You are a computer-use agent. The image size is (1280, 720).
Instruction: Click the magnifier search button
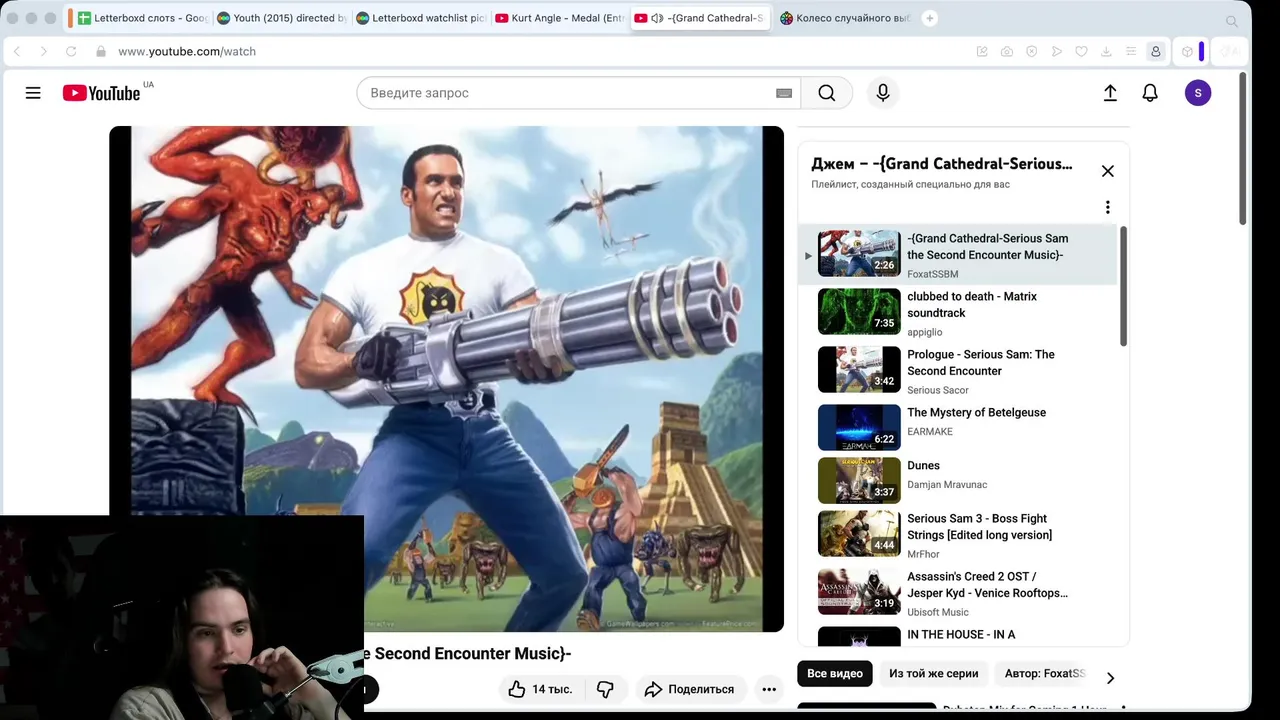click(826, 93)
